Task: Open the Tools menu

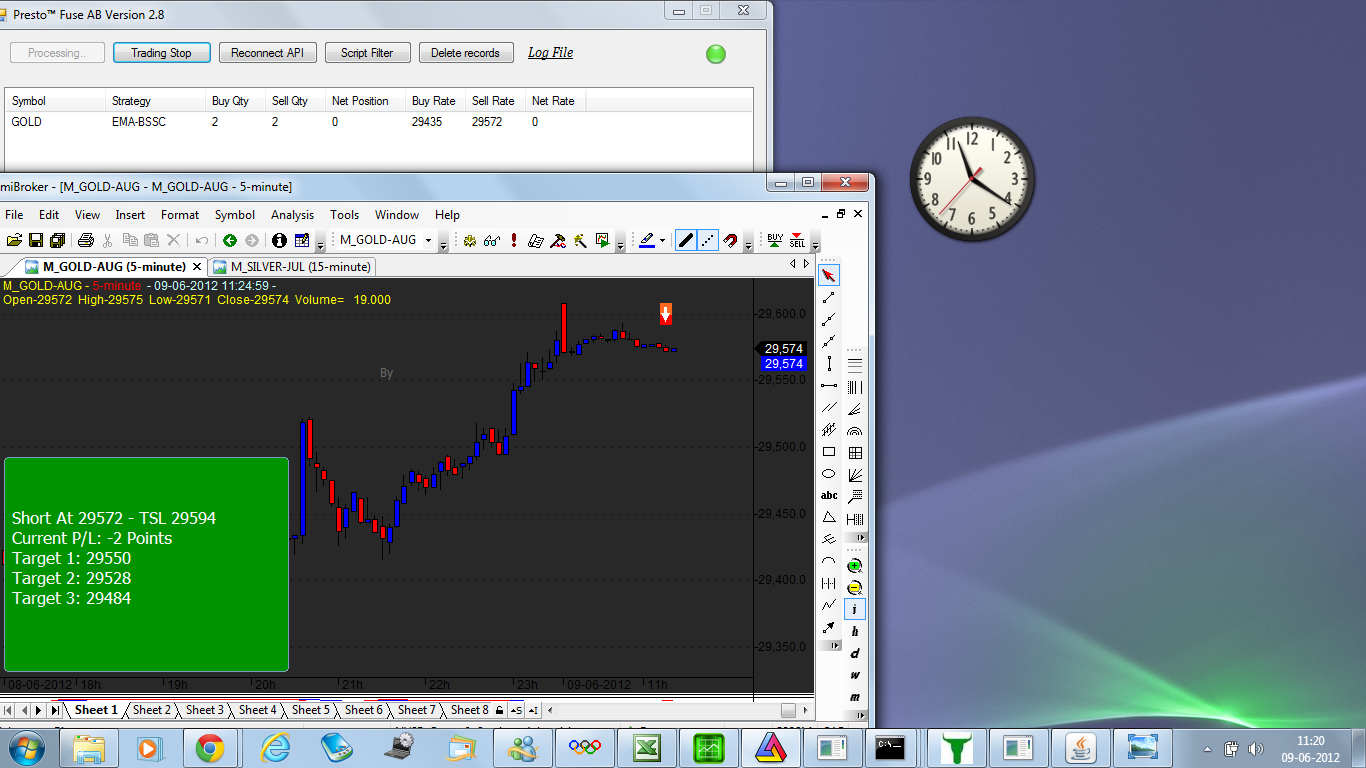Action: click(x=344, y=215)
